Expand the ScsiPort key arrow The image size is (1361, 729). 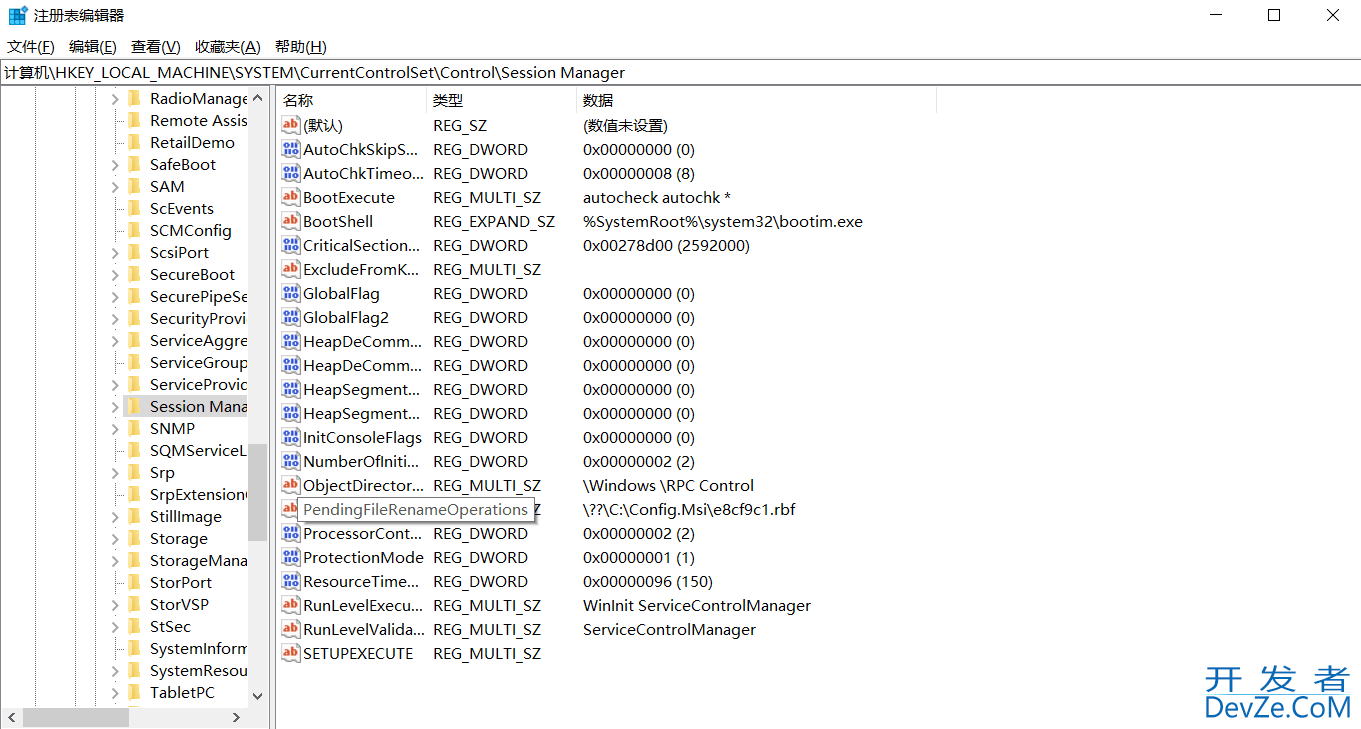tap(114, 252)
